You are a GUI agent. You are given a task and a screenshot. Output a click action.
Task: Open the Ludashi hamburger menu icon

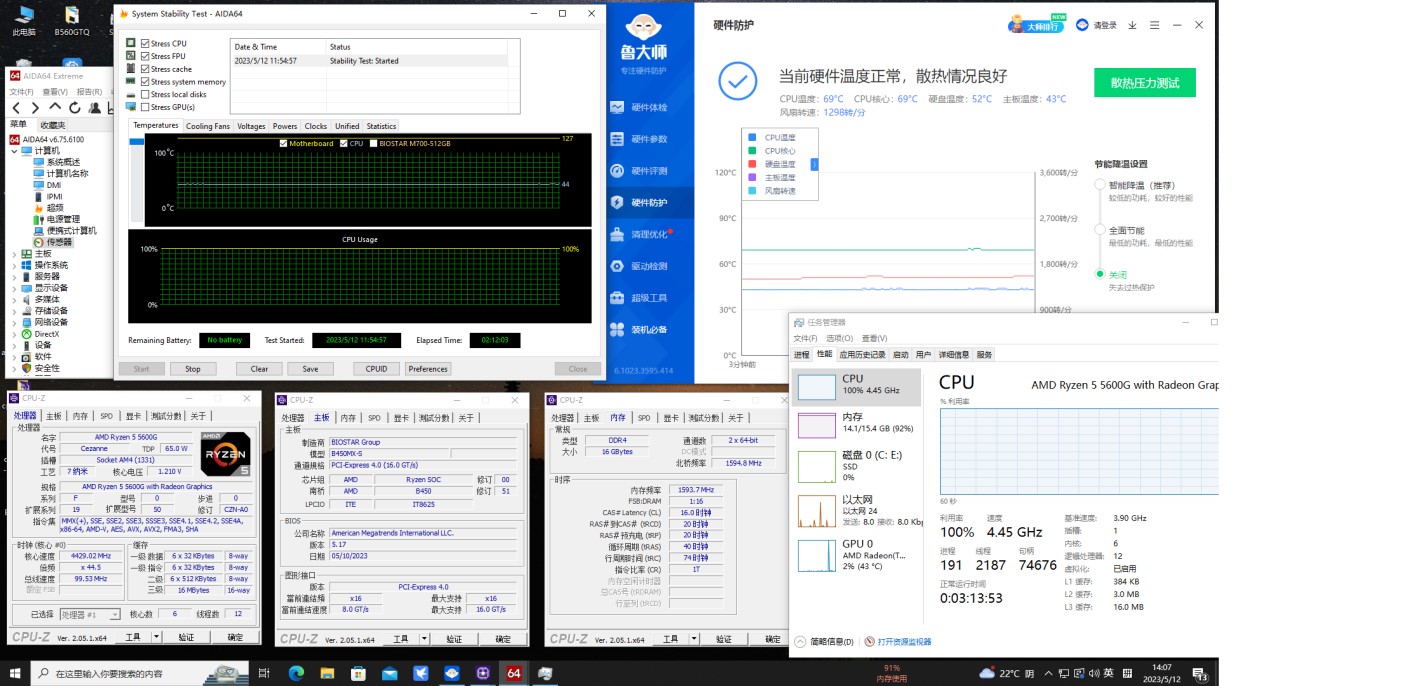pyautogui.click(x=1154, y=25)
